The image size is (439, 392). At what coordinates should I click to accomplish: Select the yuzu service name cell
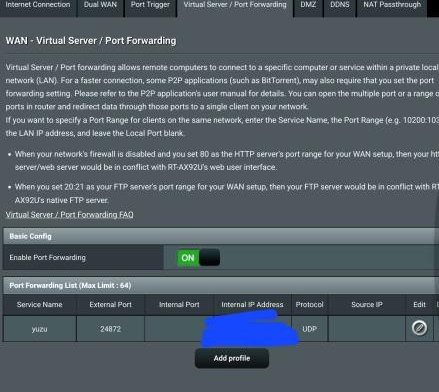coord(40,329)
